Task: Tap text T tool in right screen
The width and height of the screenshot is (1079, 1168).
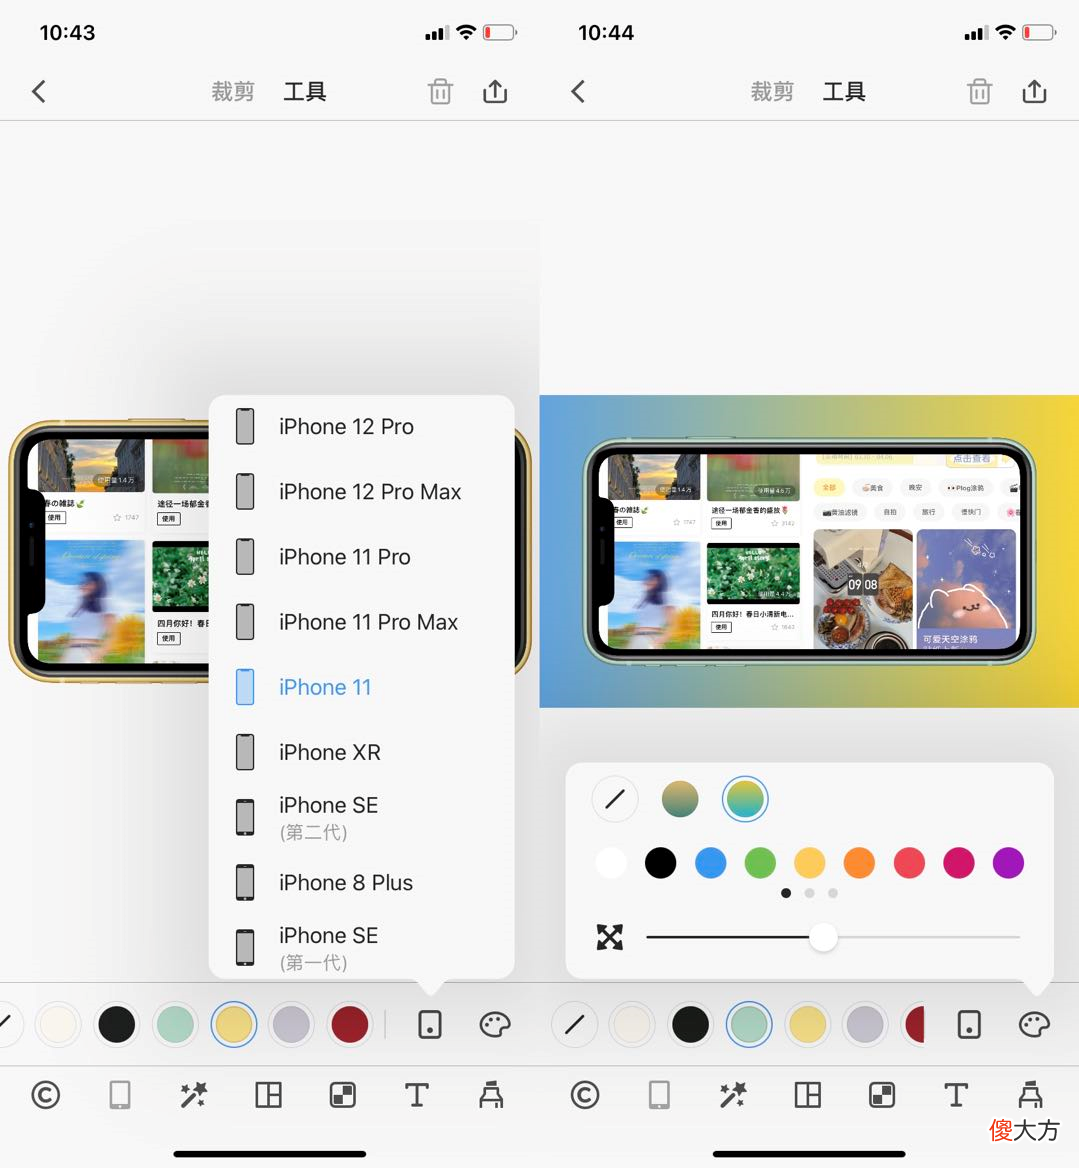Action: (956, 1096)
